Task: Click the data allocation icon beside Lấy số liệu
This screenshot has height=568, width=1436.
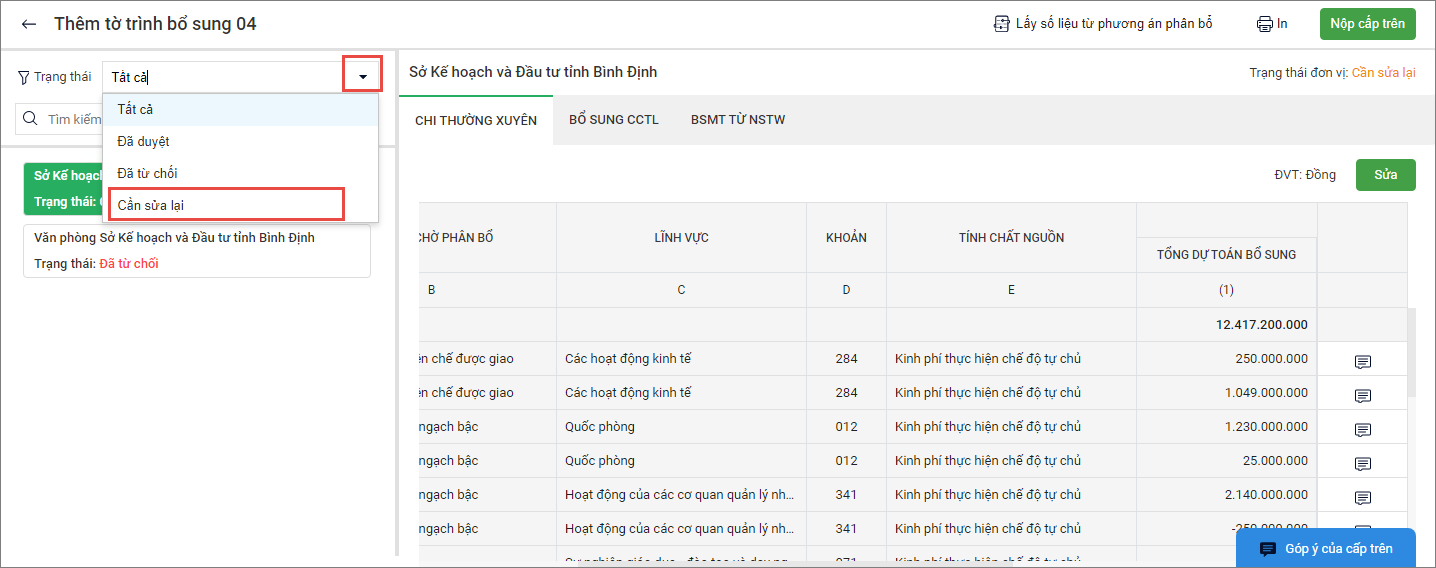Action: click(1001, 24)
